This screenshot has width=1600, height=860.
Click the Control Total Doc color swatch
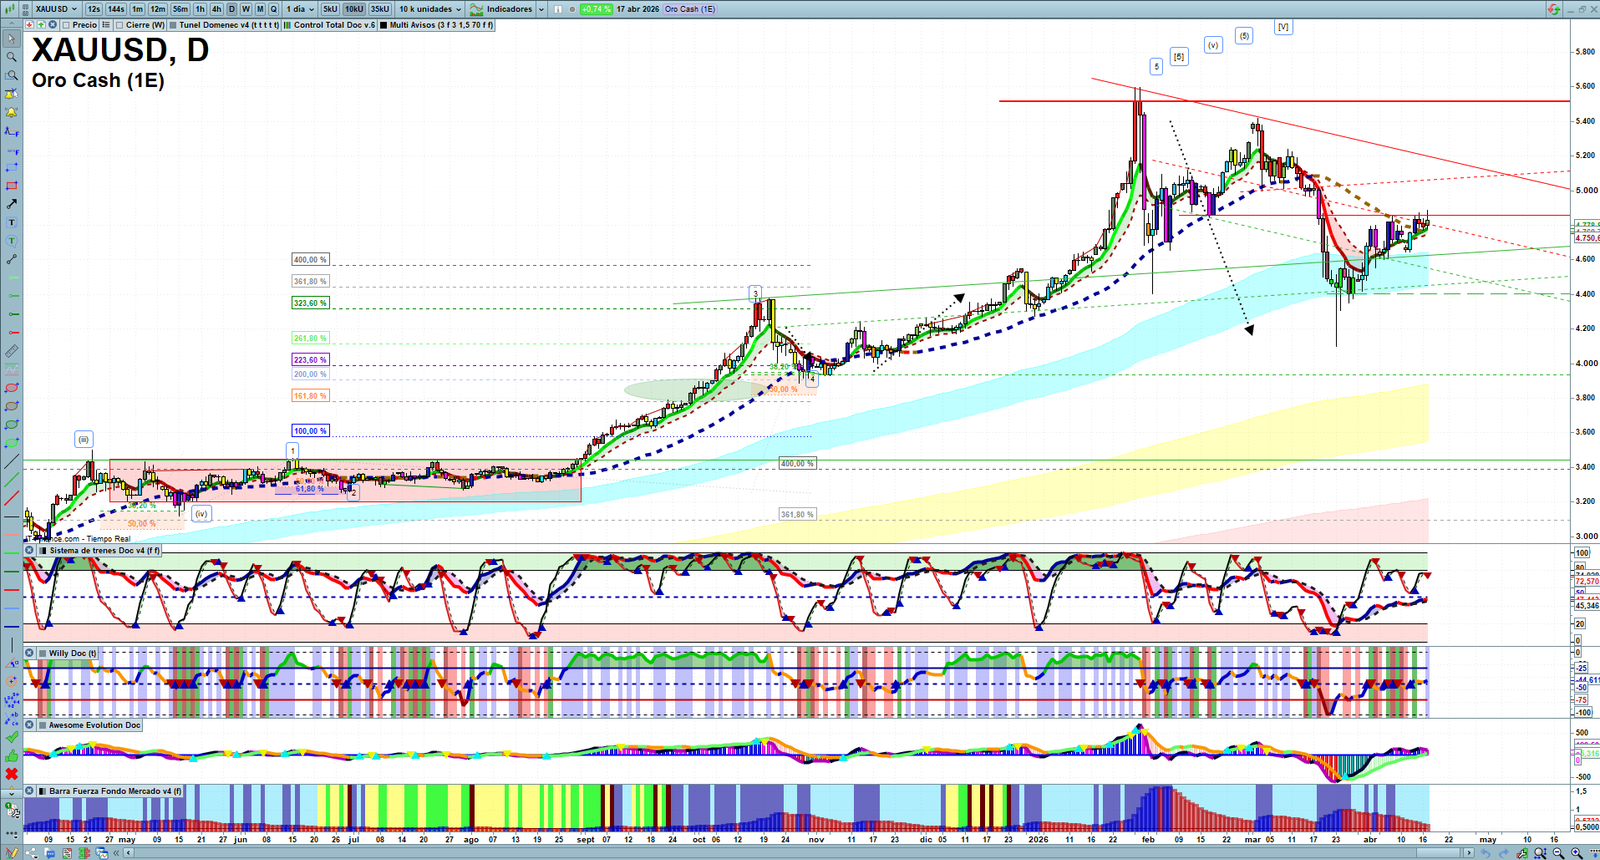click(288, 25)
